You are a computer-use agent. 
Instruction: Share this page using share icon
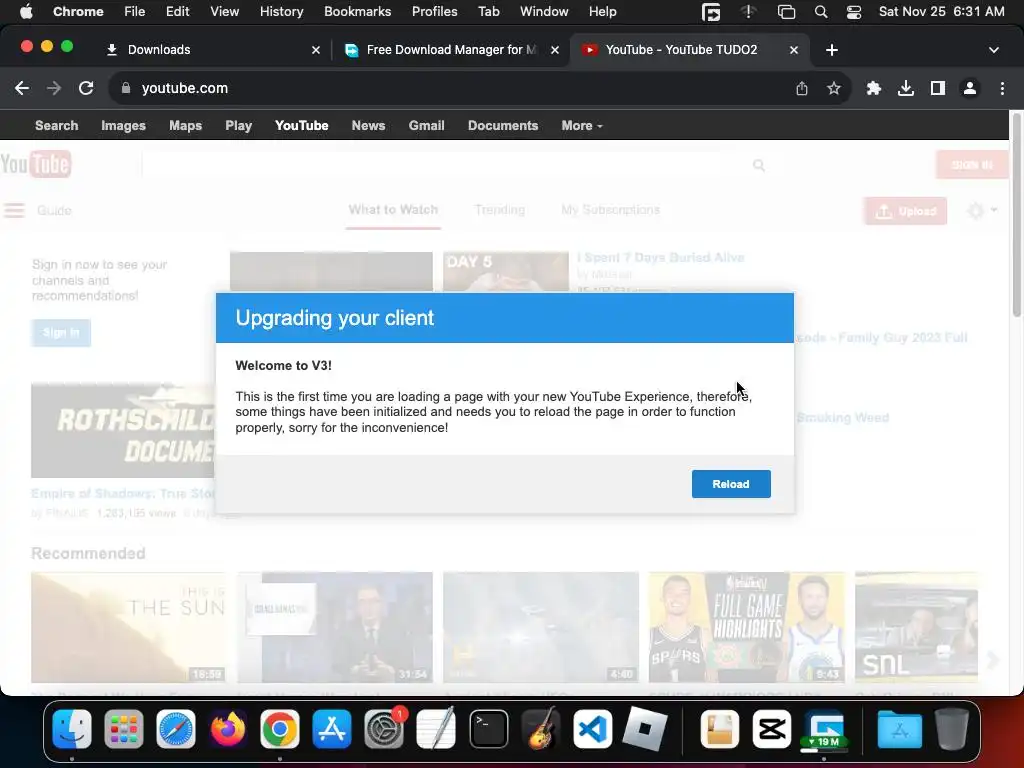[x=802, y=88]
